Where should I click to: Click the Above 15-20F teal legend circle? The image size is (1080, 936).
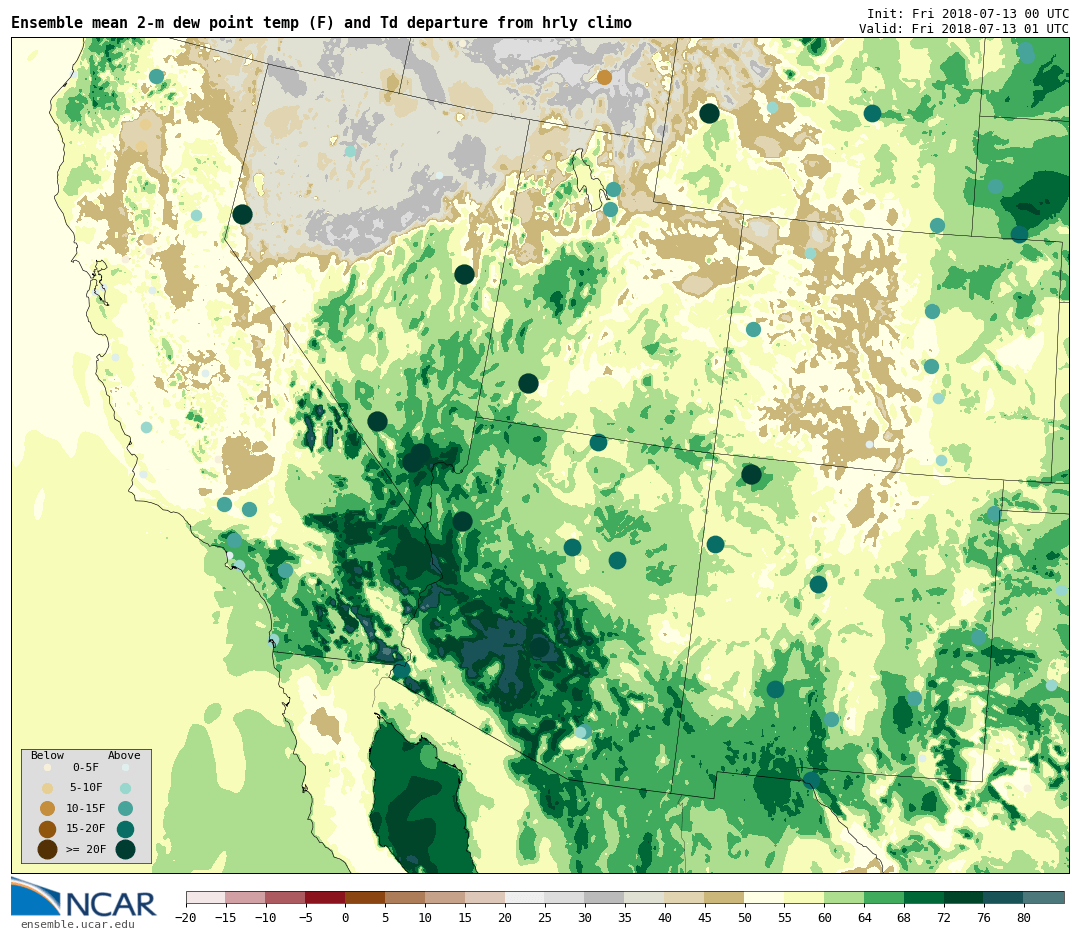[125, 829]
